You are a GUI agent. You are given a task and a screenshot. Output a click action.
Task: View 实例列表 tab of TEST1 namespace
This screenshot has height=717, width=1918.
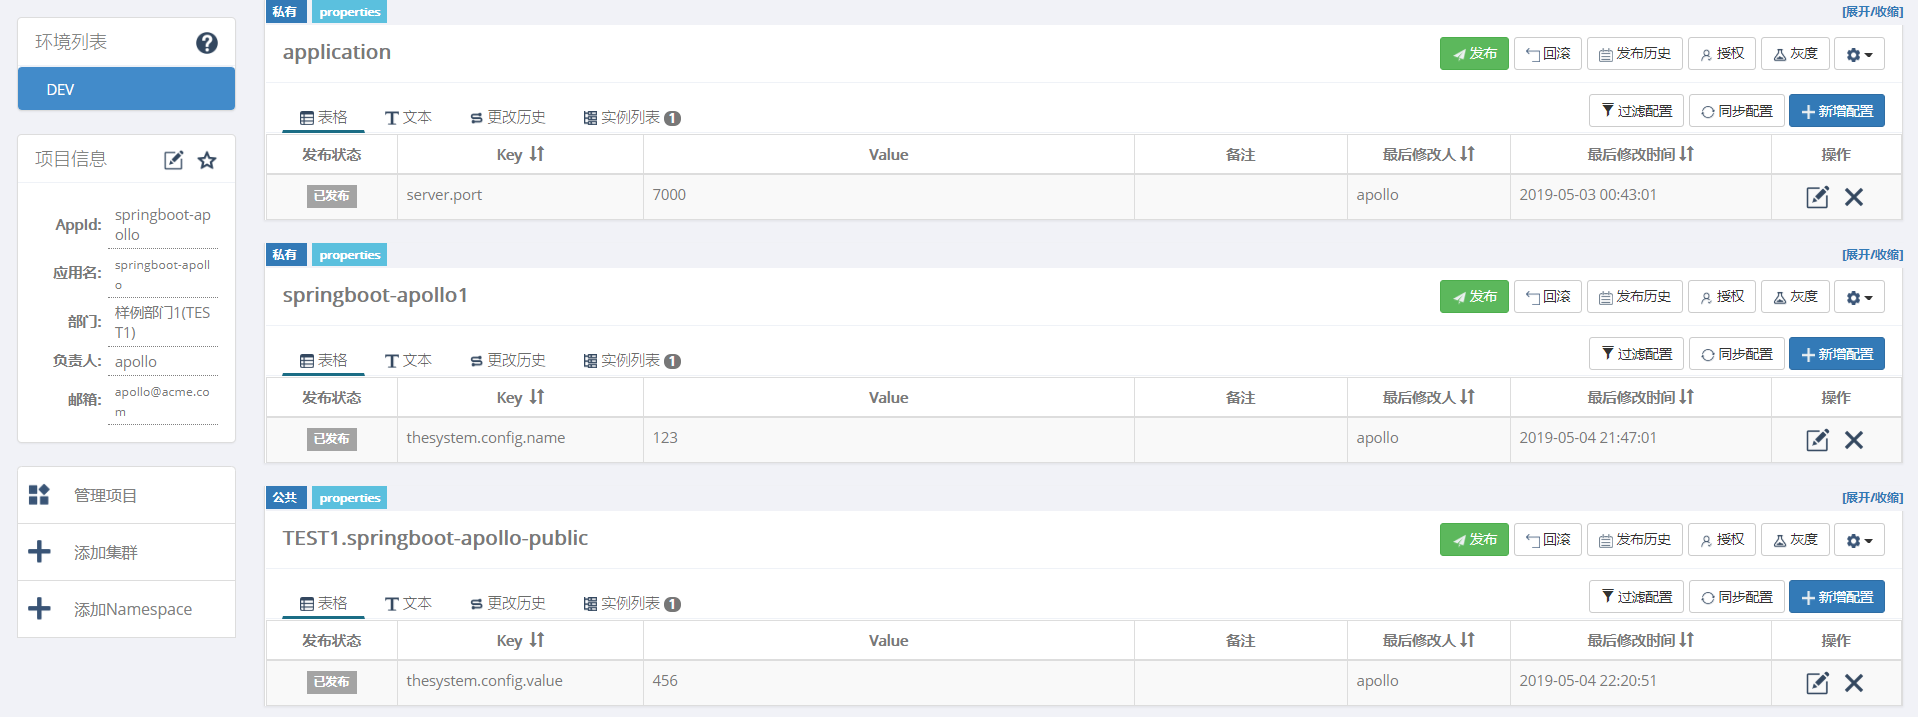click(631, 603)
